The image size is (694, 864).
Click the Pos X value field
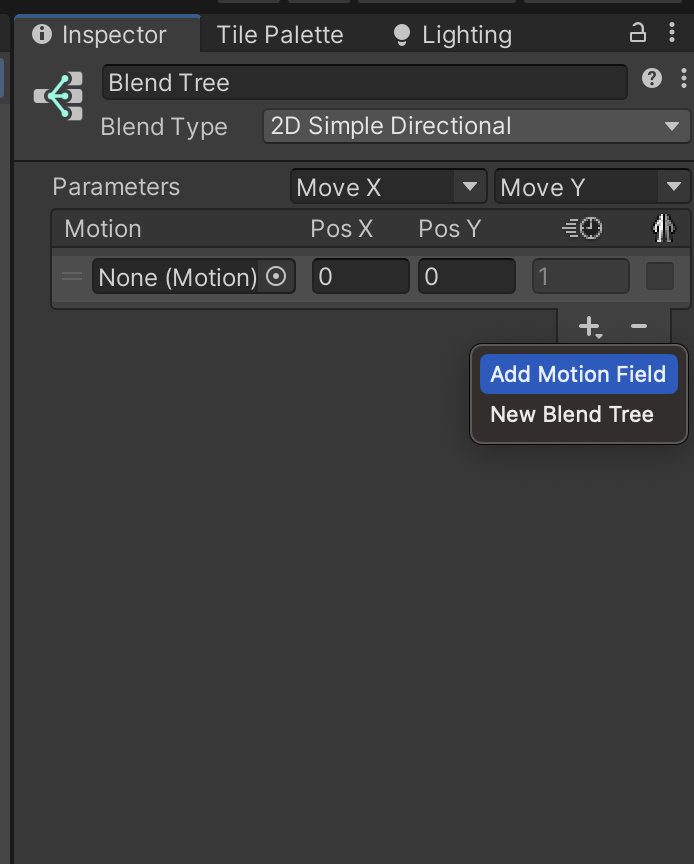[x=360, y=277]
